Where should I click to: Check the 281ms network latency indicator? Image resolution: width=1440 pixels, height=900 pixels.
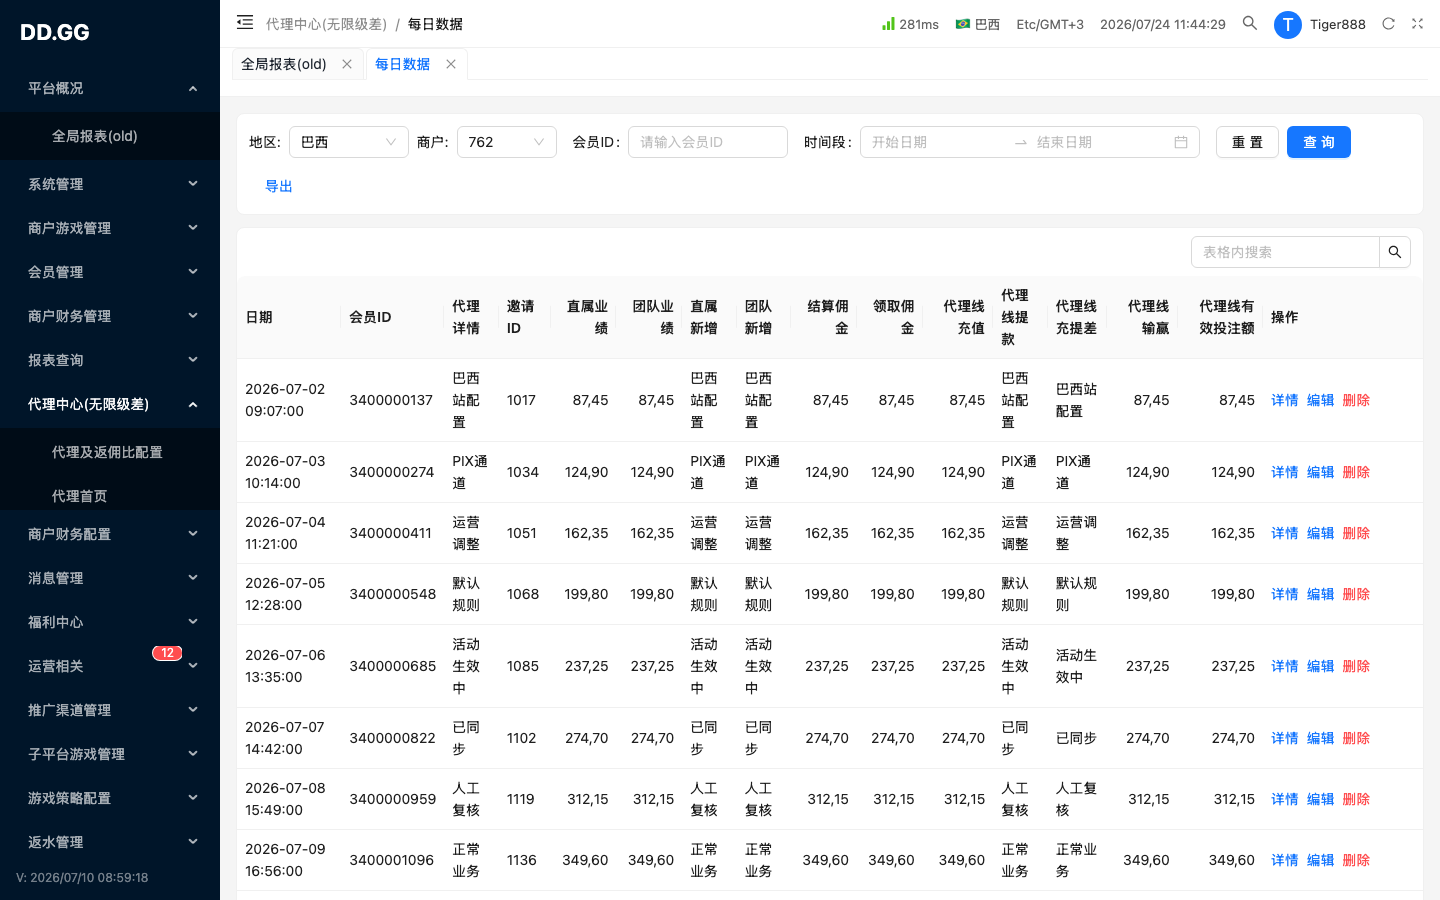click(x=910, y=24)
